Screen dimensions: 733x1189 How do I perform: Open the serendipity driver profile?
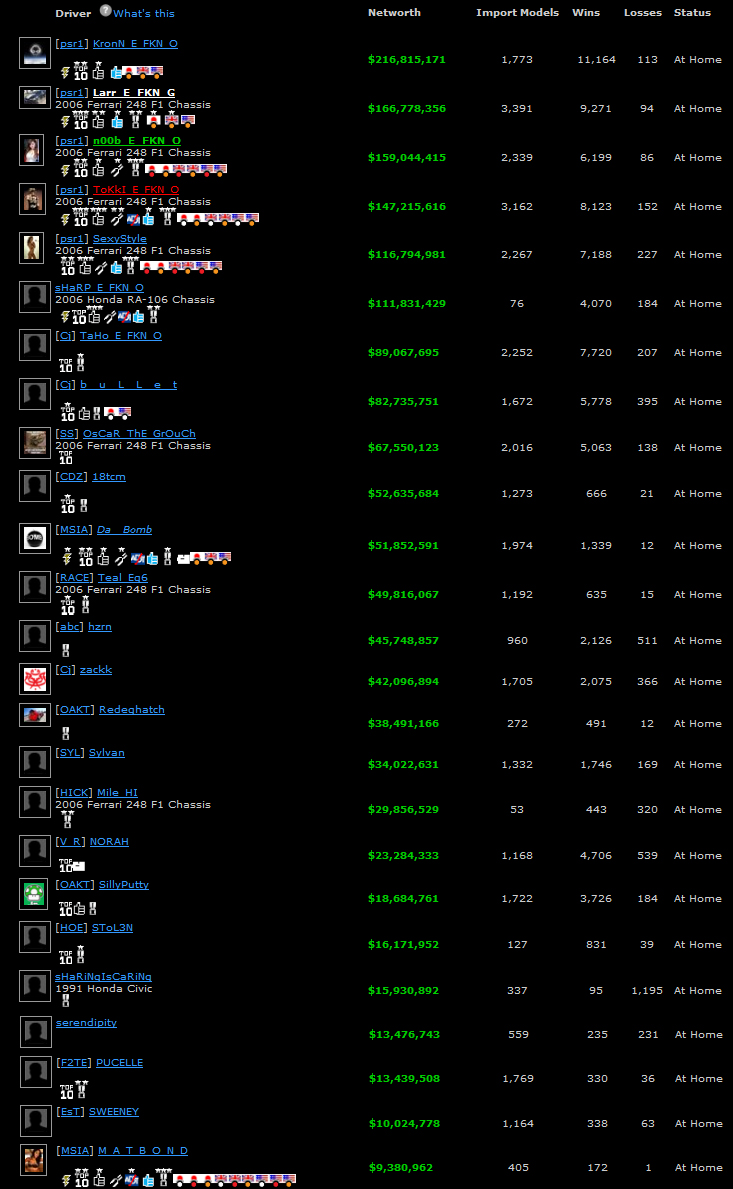coord(86,1023)
